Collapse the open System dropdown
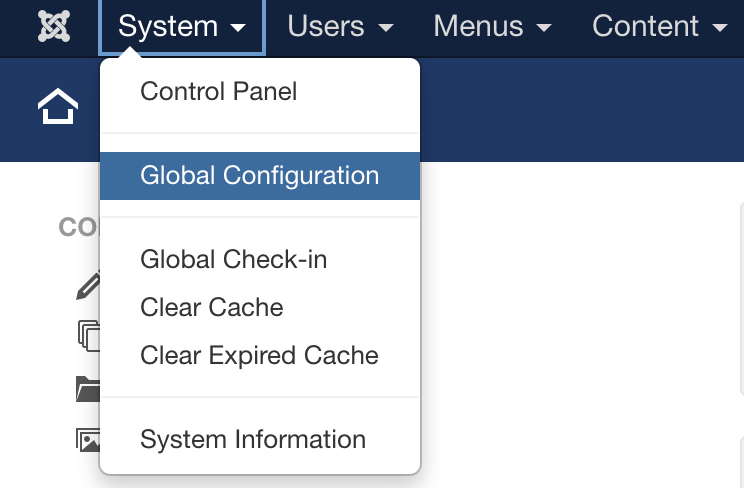 (x=181, y=27)
